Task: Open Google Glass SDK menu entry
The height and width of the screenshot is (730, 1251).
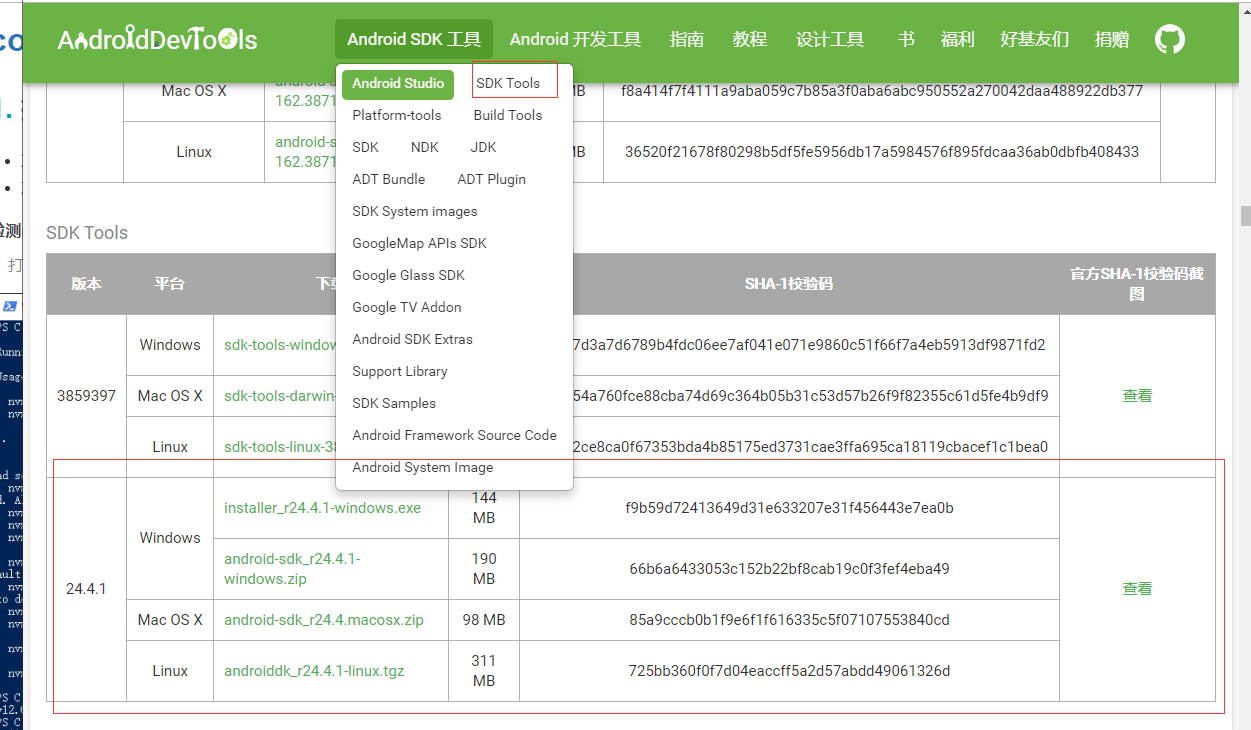Action: point(409,276)
